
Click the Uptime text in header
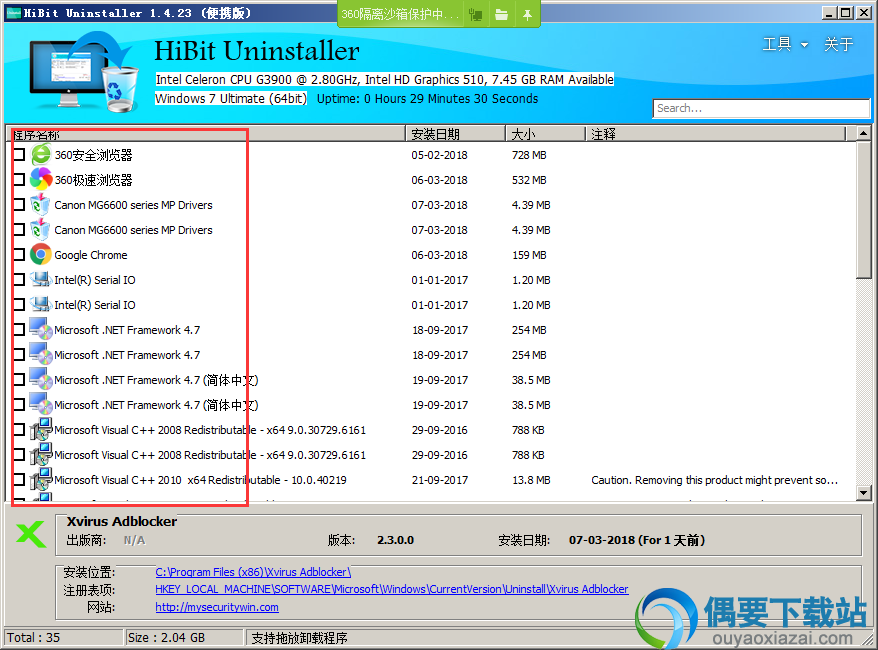427,99
